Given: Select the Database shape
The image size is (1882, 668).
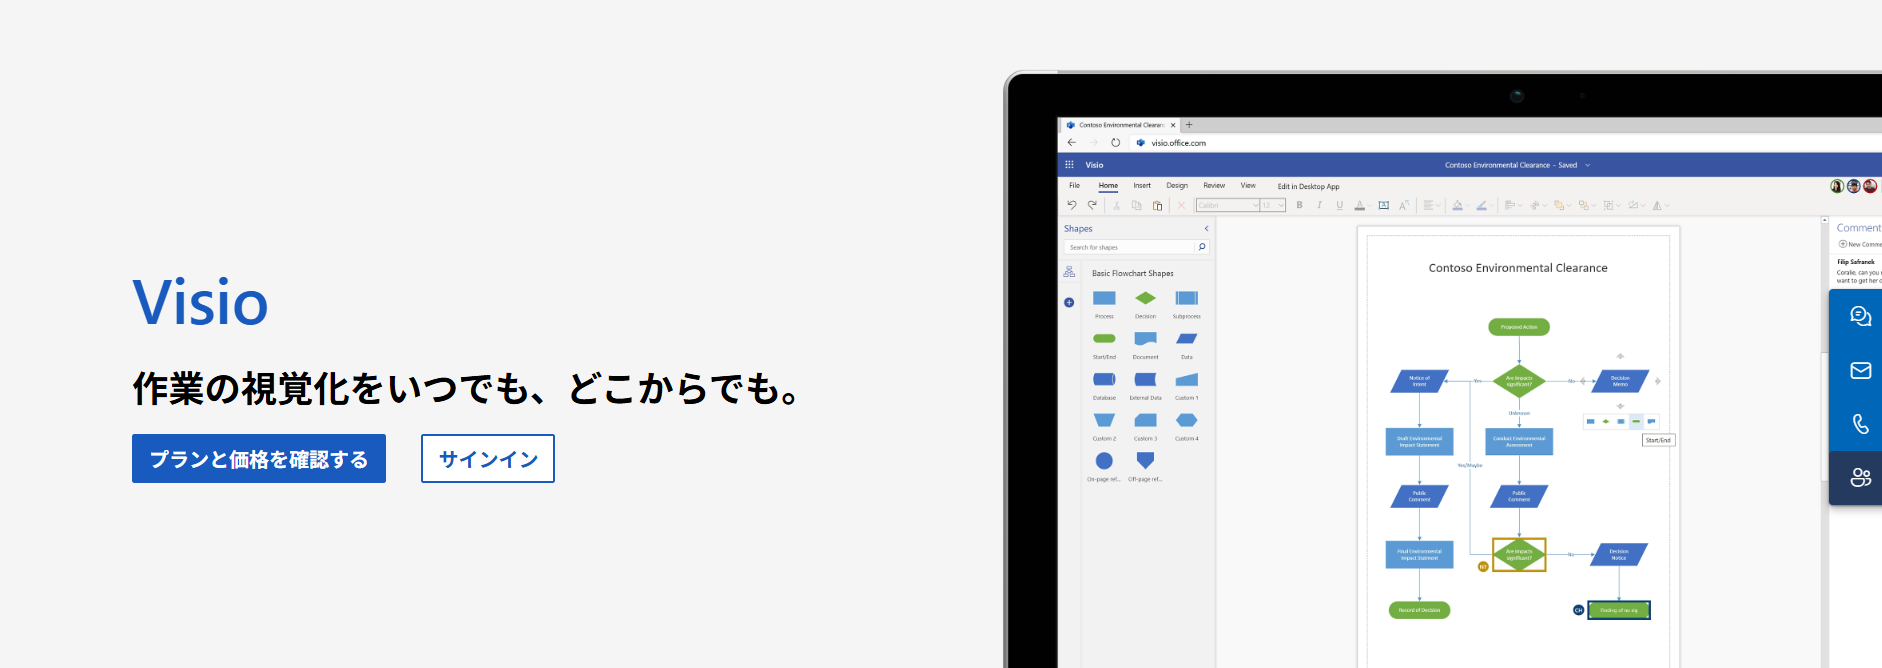Looking at the screenshot, I should click(1104, 379).
